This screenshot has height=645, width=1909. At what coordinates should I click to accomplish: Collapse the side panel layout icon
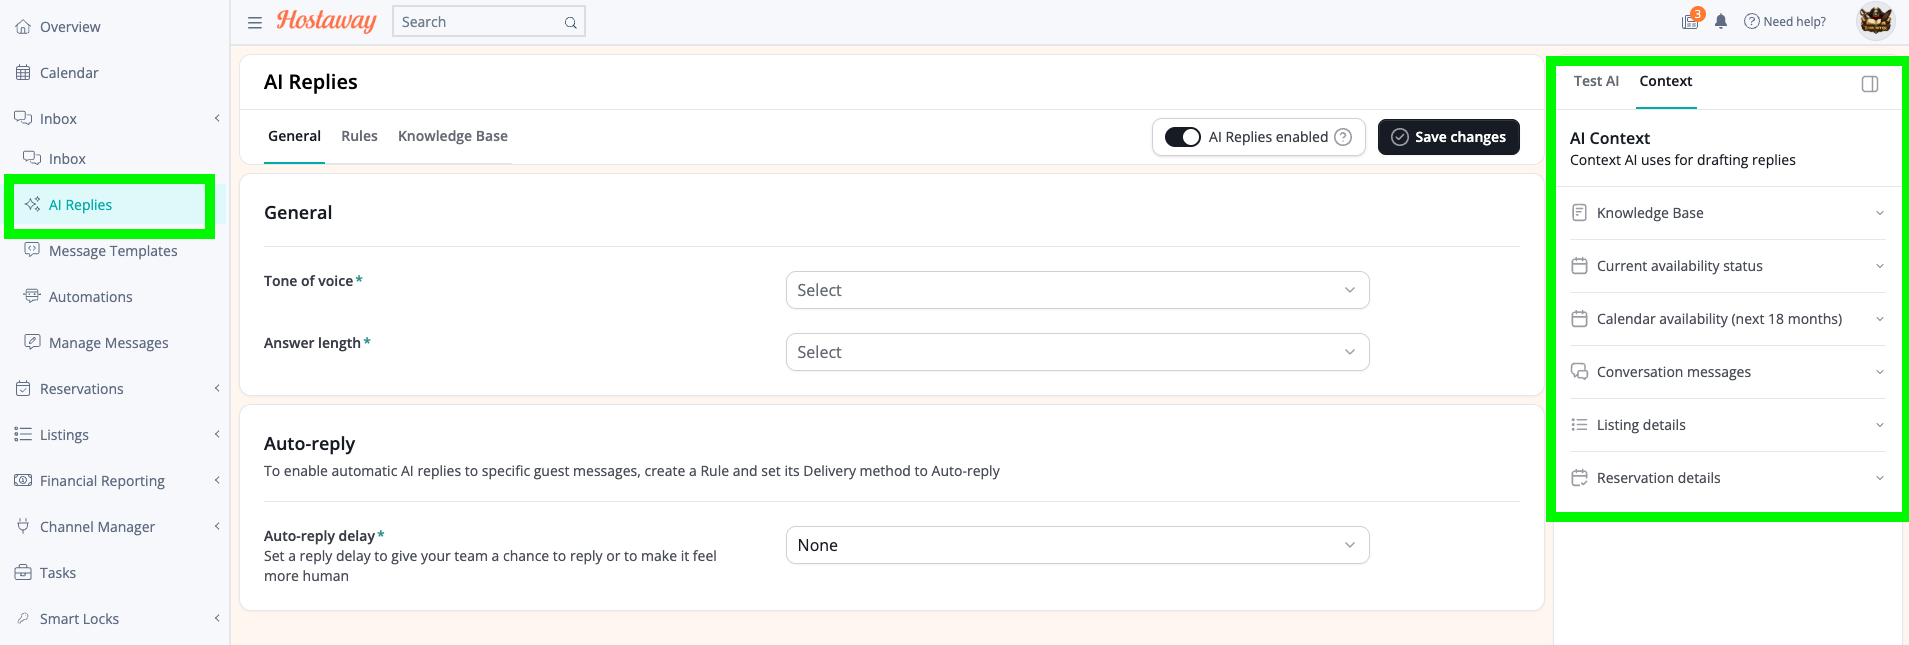pyautogui.click(x=1870, y=84)
